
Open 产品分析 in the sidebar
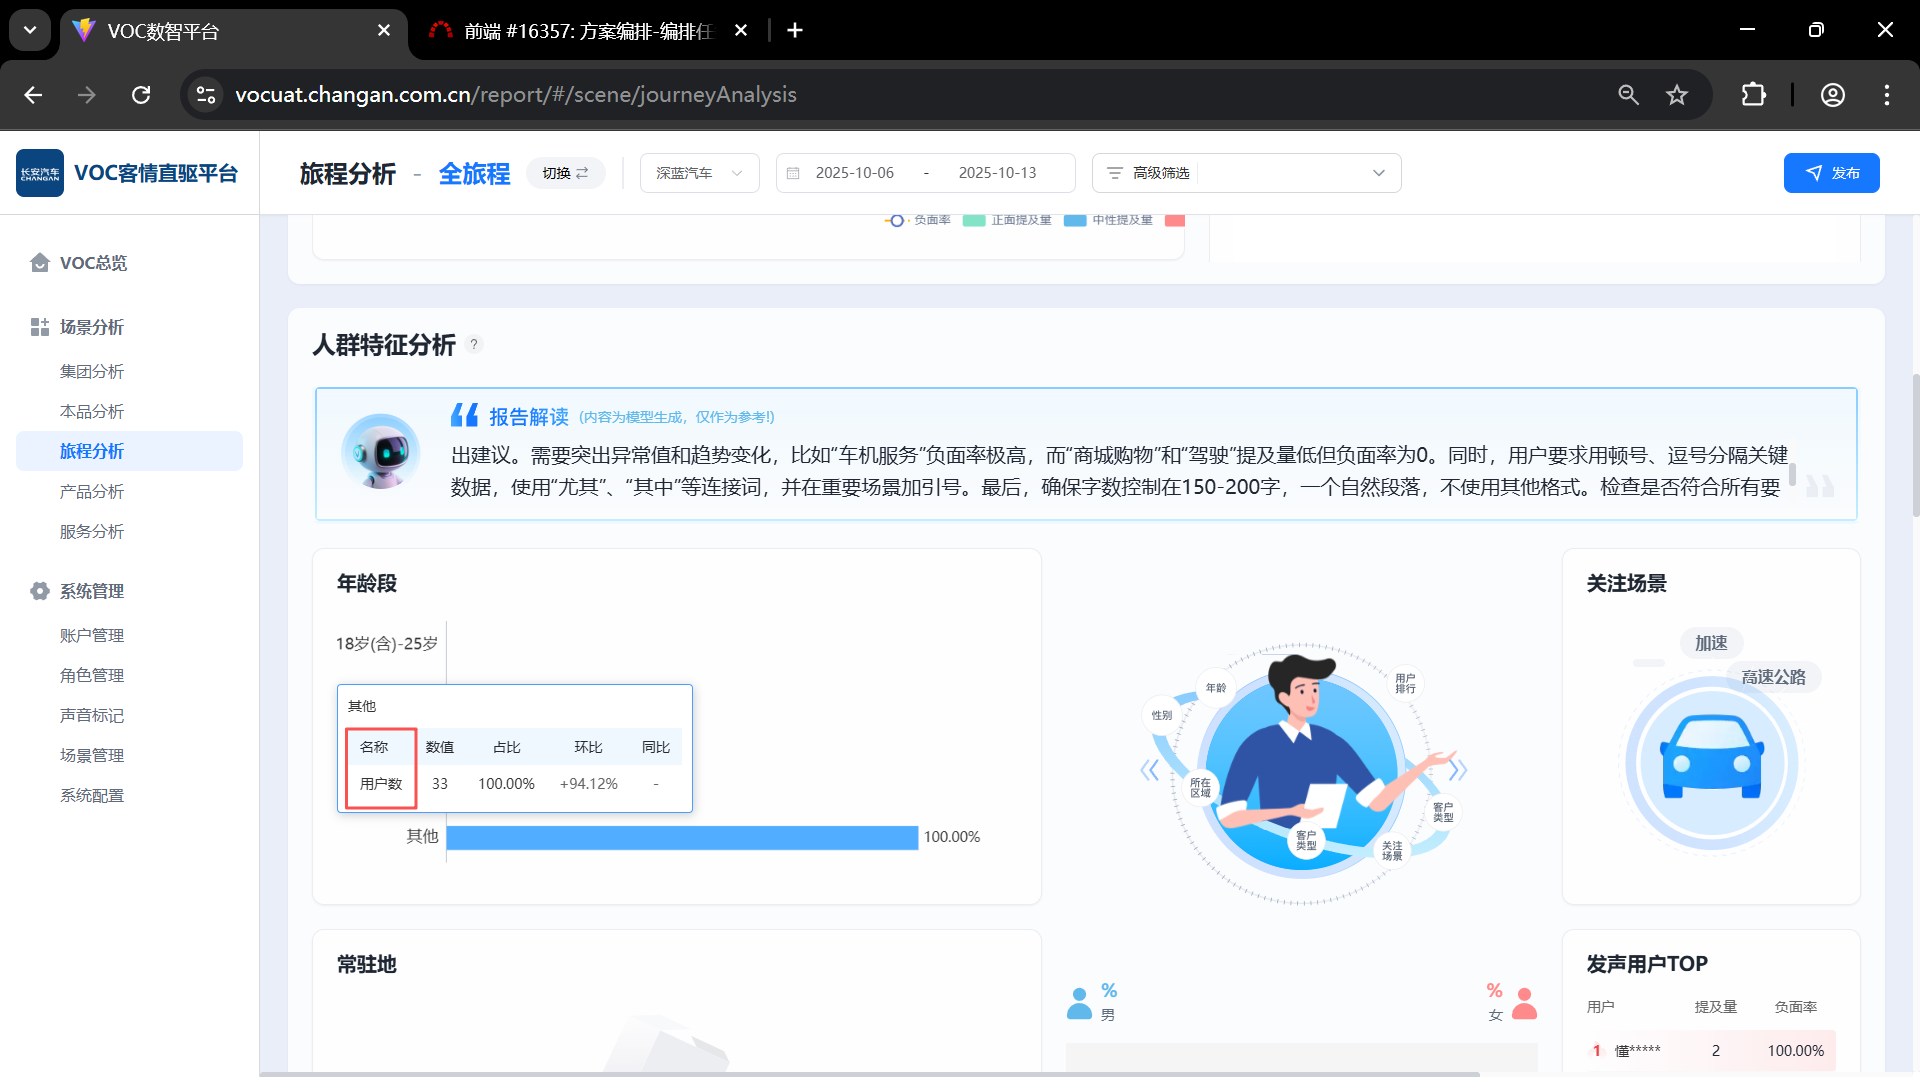pyautogui.click(x=92, y=491)
